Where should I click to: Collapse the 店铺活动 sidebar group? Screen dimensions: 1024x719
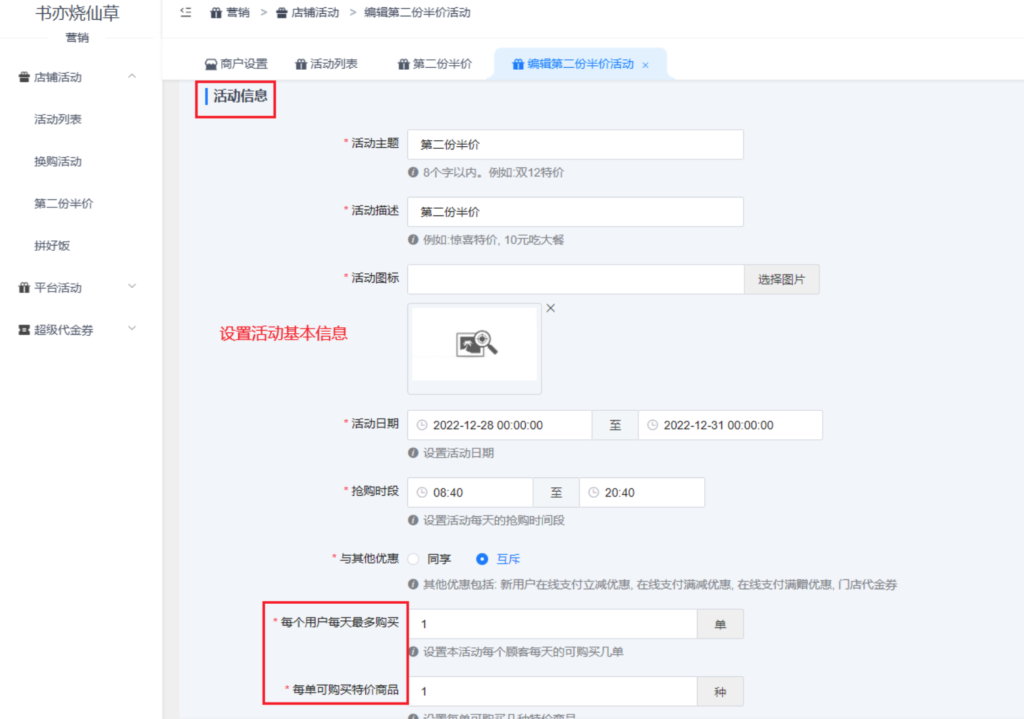point(132,76)
